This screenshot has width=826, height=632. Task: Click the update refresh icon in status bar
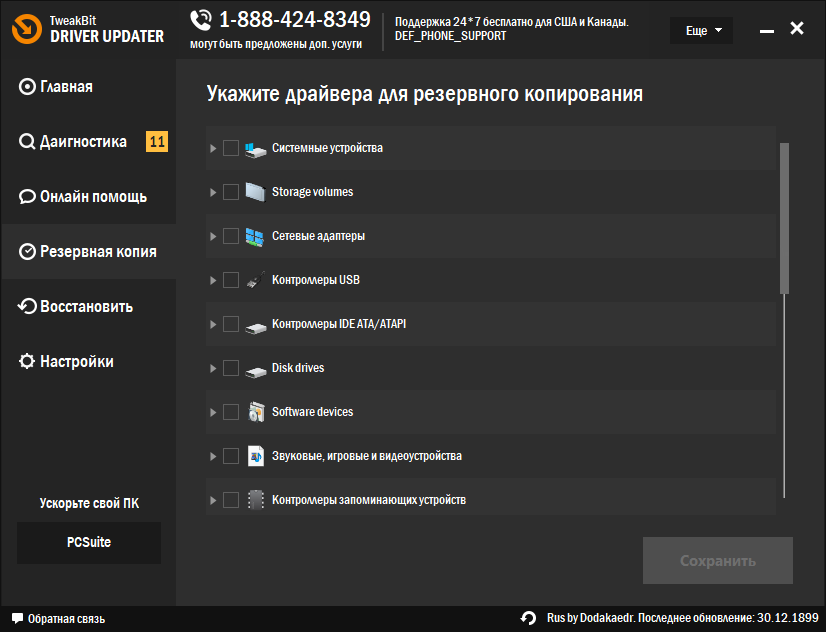pos(528,618)
